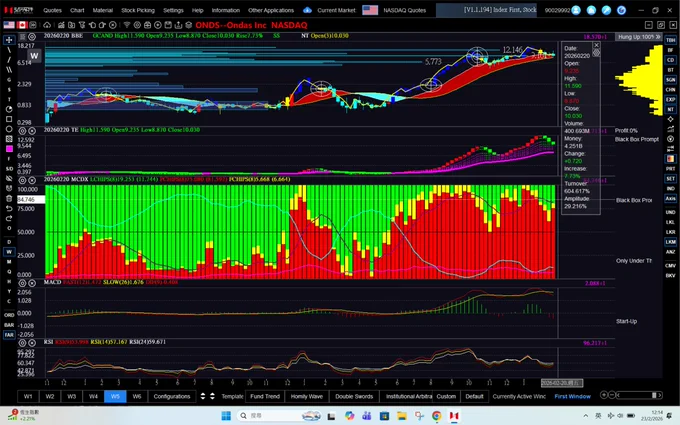Toggle the SGN sidebar button

[x=670, y=79]
